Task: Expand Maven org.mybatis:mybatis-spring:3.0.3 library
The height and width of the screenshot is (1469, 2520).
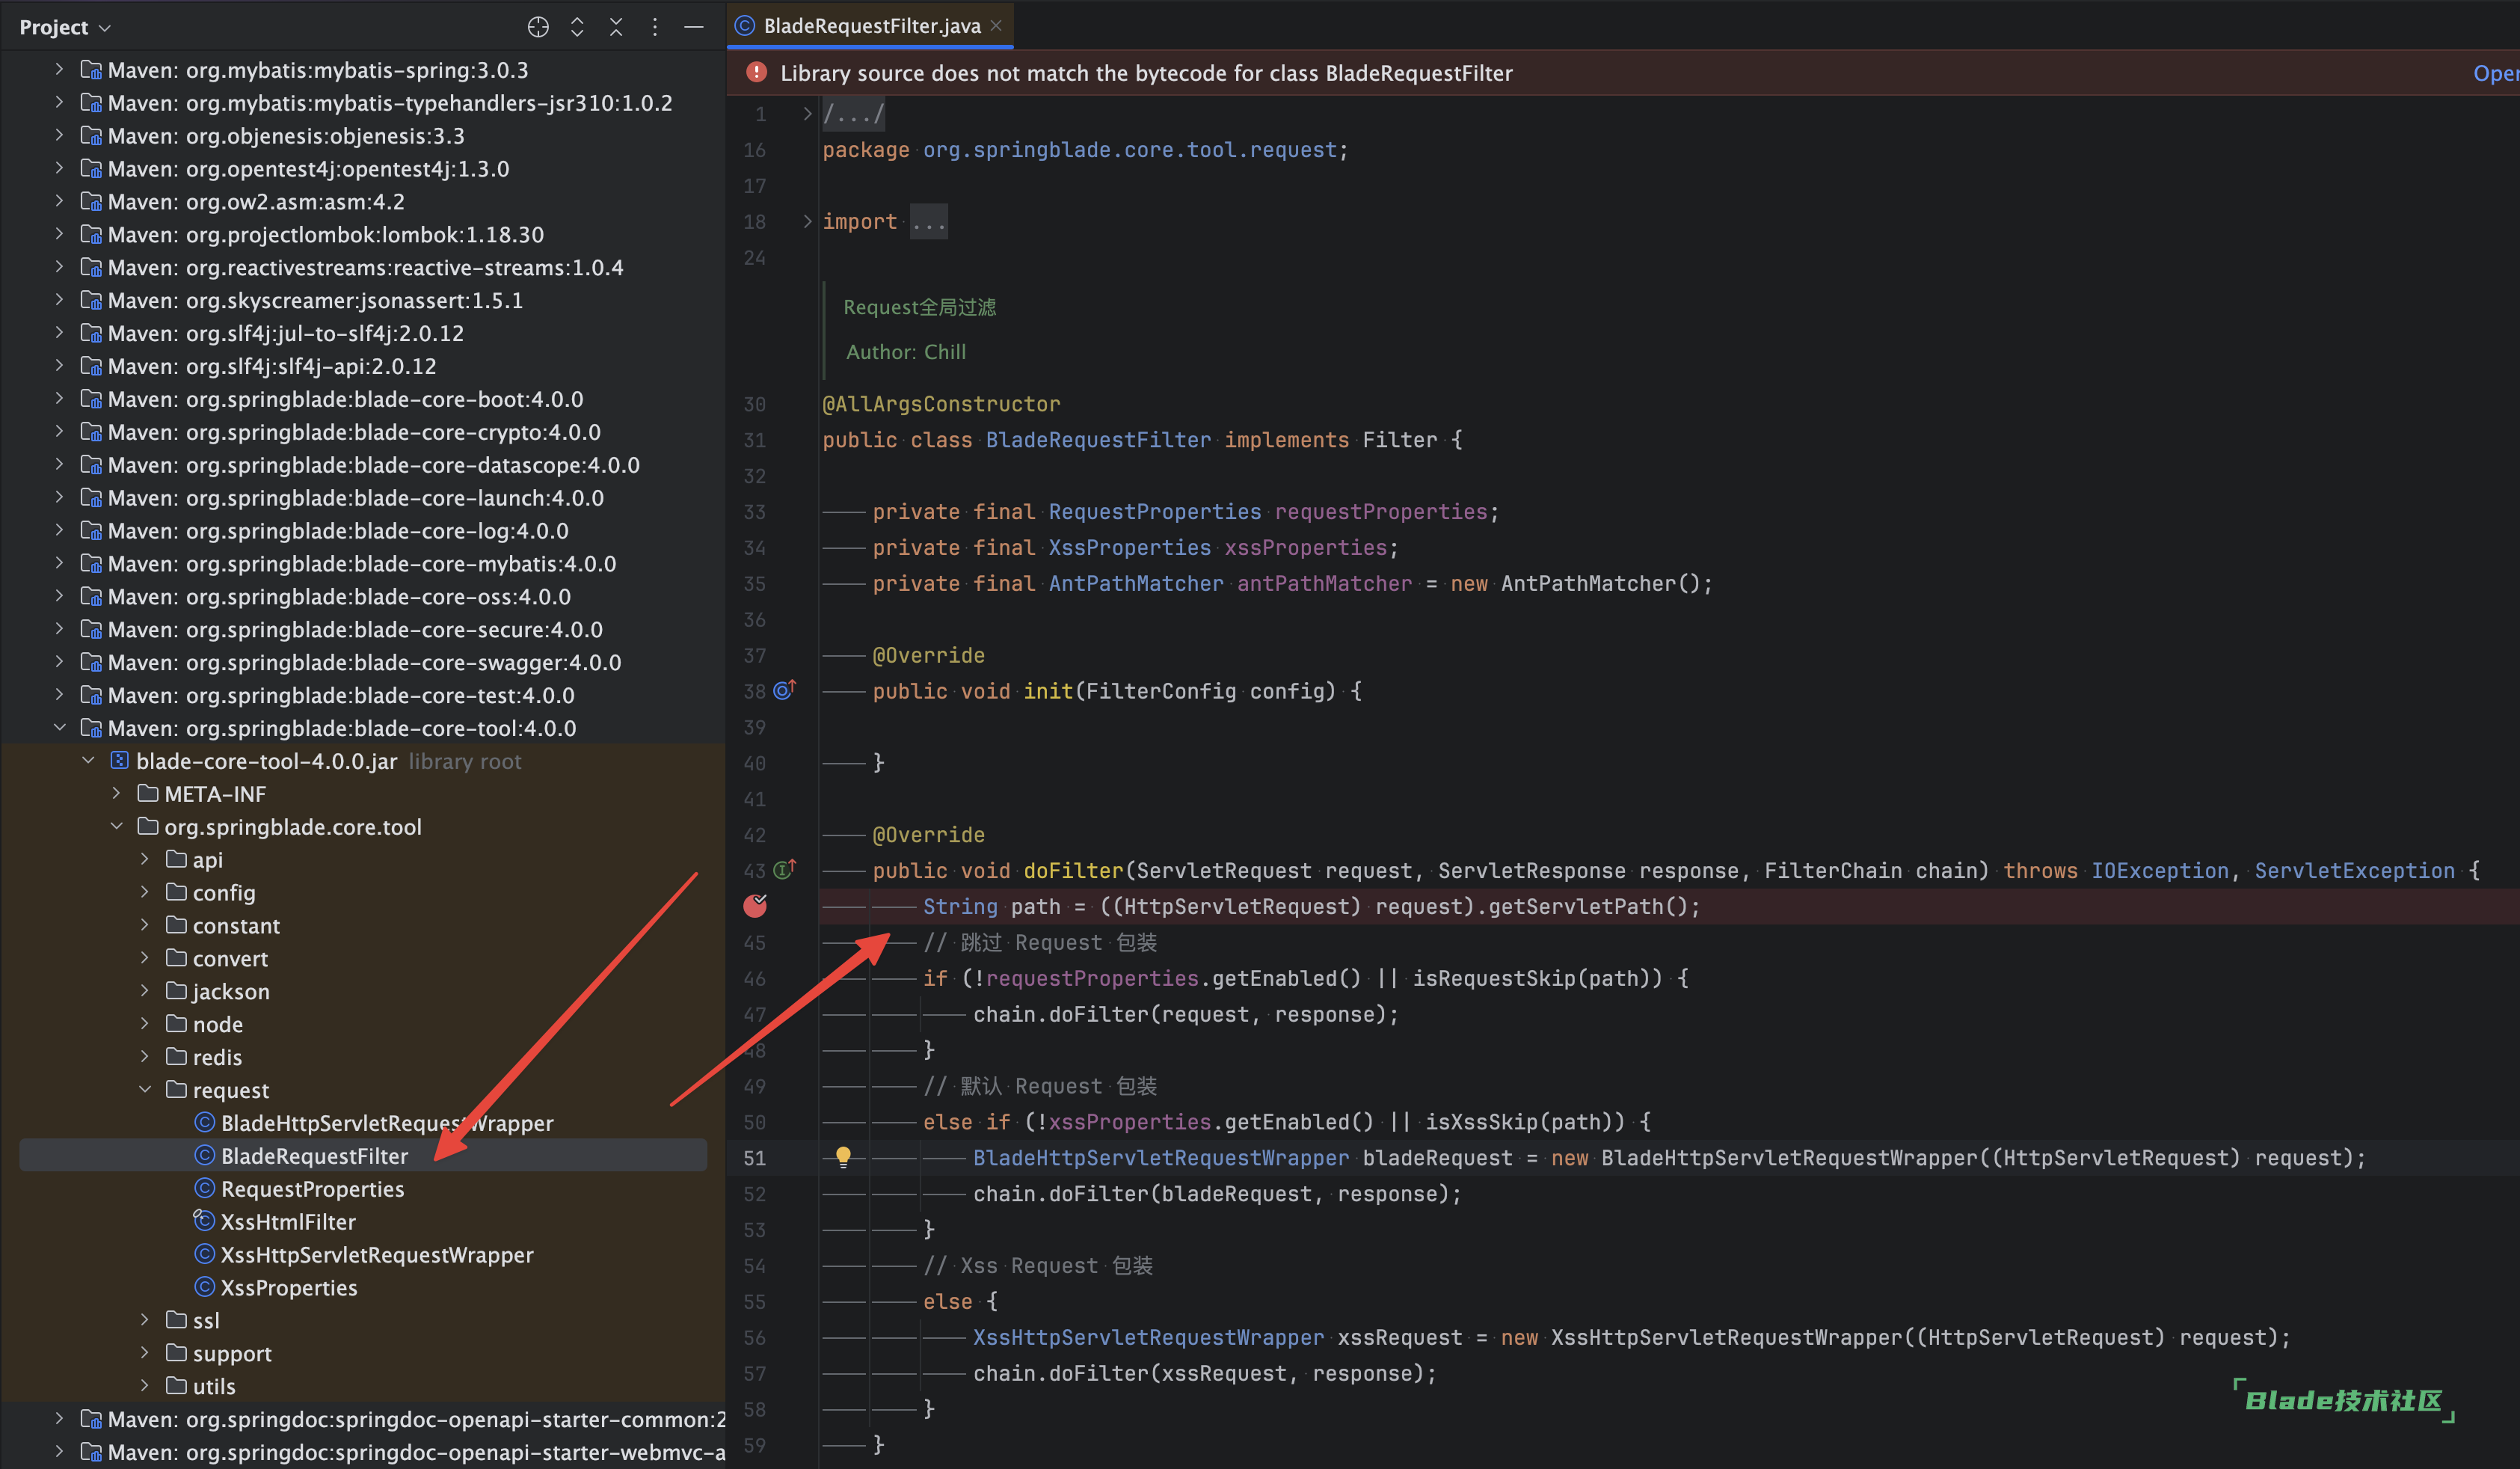Action: 59,70
